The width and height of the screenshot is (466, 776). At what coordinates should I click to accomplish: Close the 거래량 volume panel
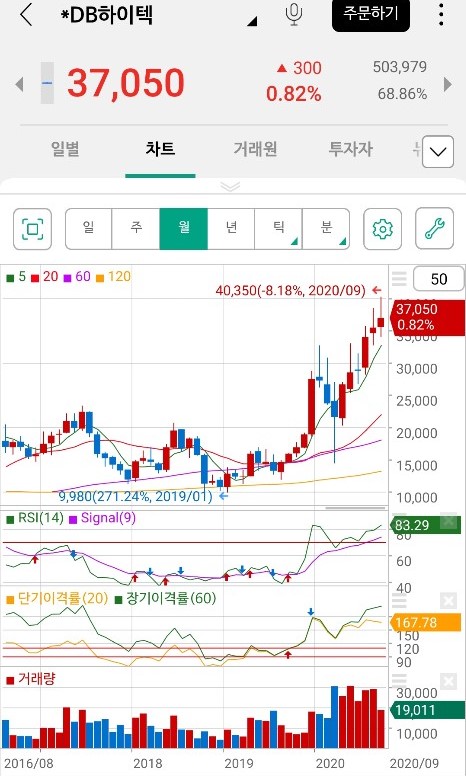(x=448, y=682)
